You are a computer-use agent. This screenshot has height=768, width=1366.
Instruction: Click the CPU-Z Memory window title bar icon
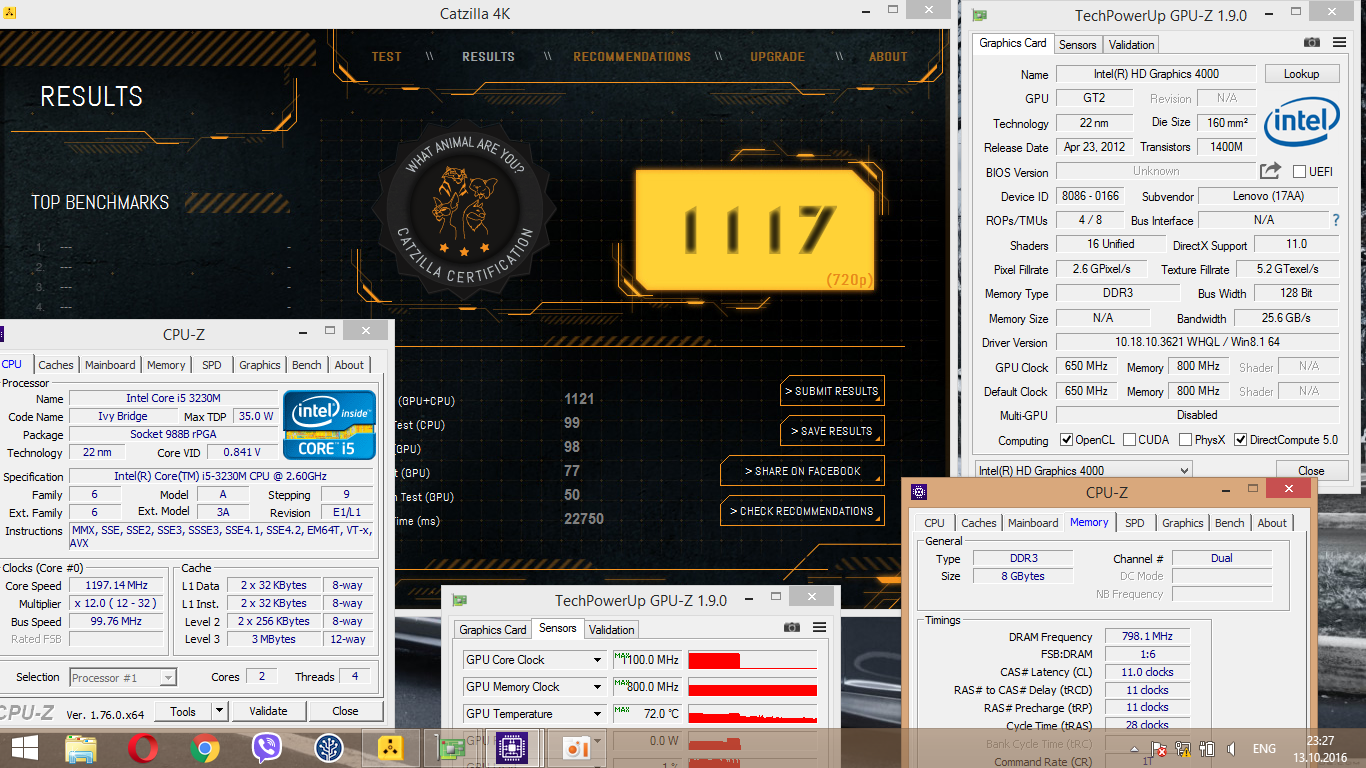pos(919,491)
